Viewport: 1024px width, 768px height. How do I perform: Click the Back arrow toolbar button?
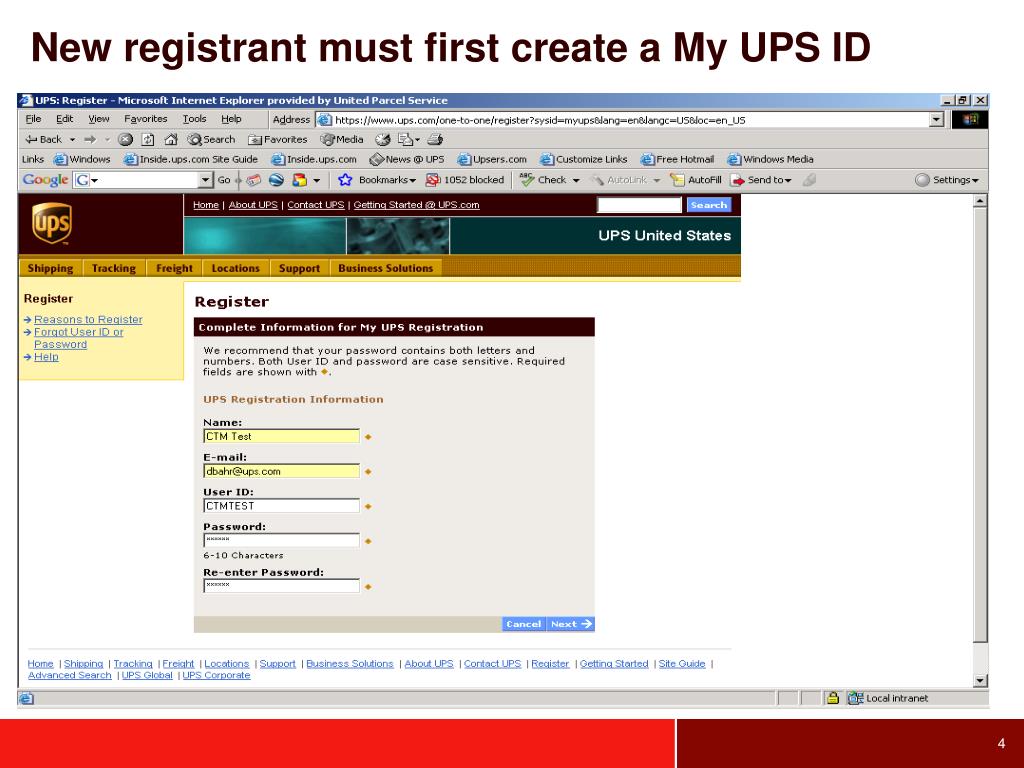tap(43, 139)
